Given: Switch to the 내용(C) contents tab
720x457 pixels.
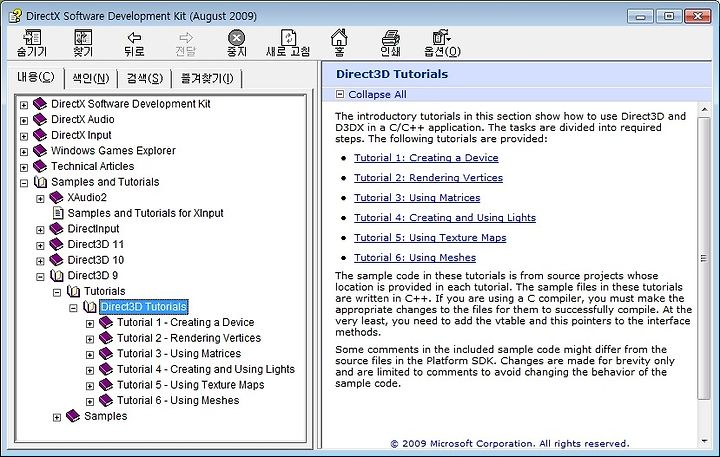Looking at the screenshot, I should click(x=35, y=77).
